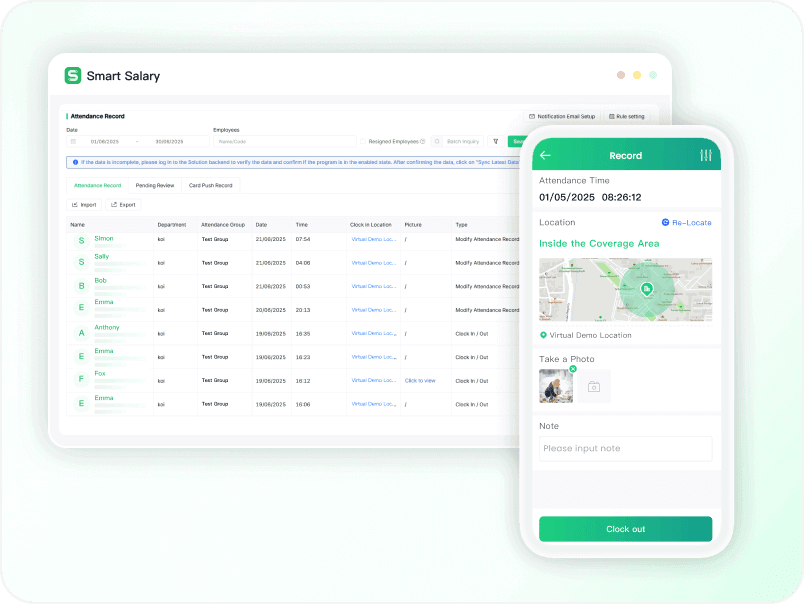Open Notification Email Setup
Viewport: 804px width, 604px height.
click(561, 116)
